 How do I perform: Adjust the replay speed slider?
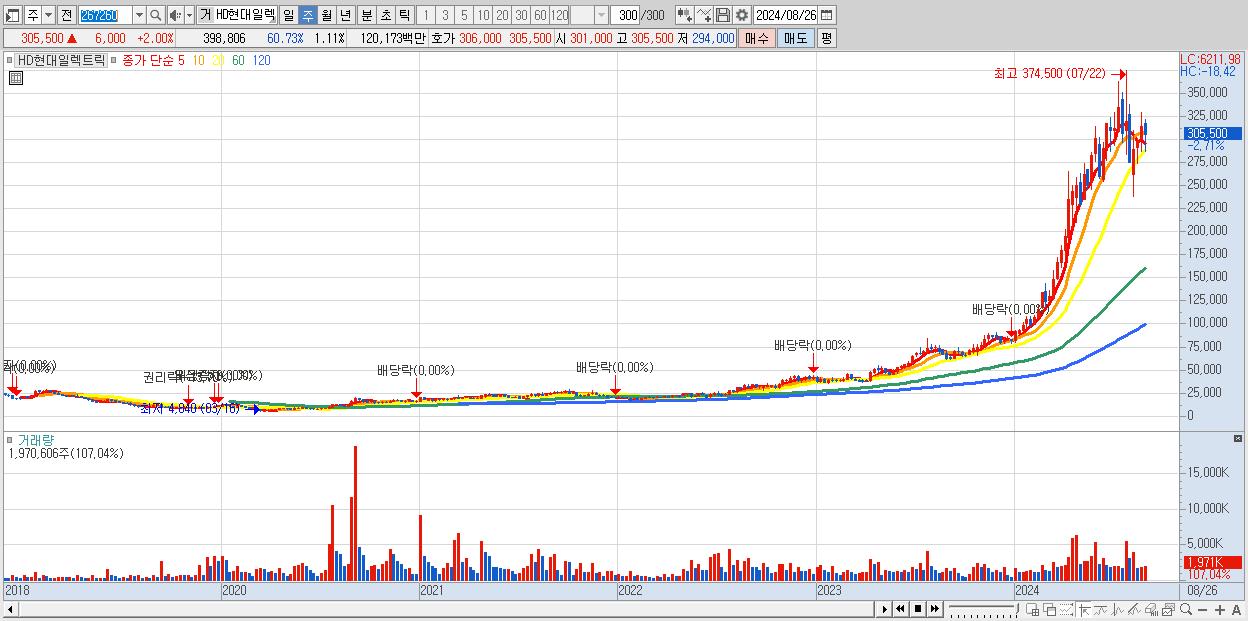[x=984, y=609]
